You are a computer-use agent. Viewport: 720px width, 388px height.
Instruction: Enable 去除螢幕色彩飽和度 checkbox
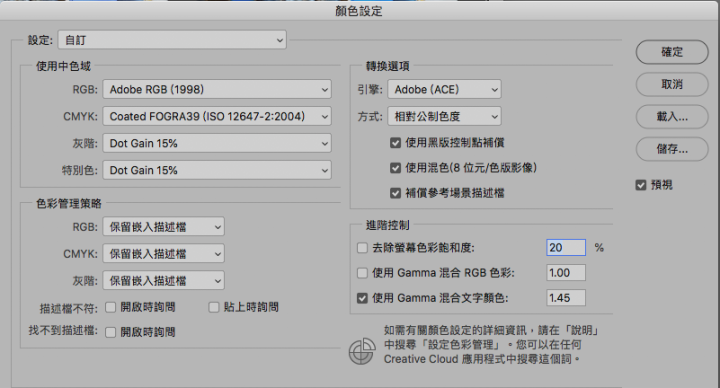[362, 248]
